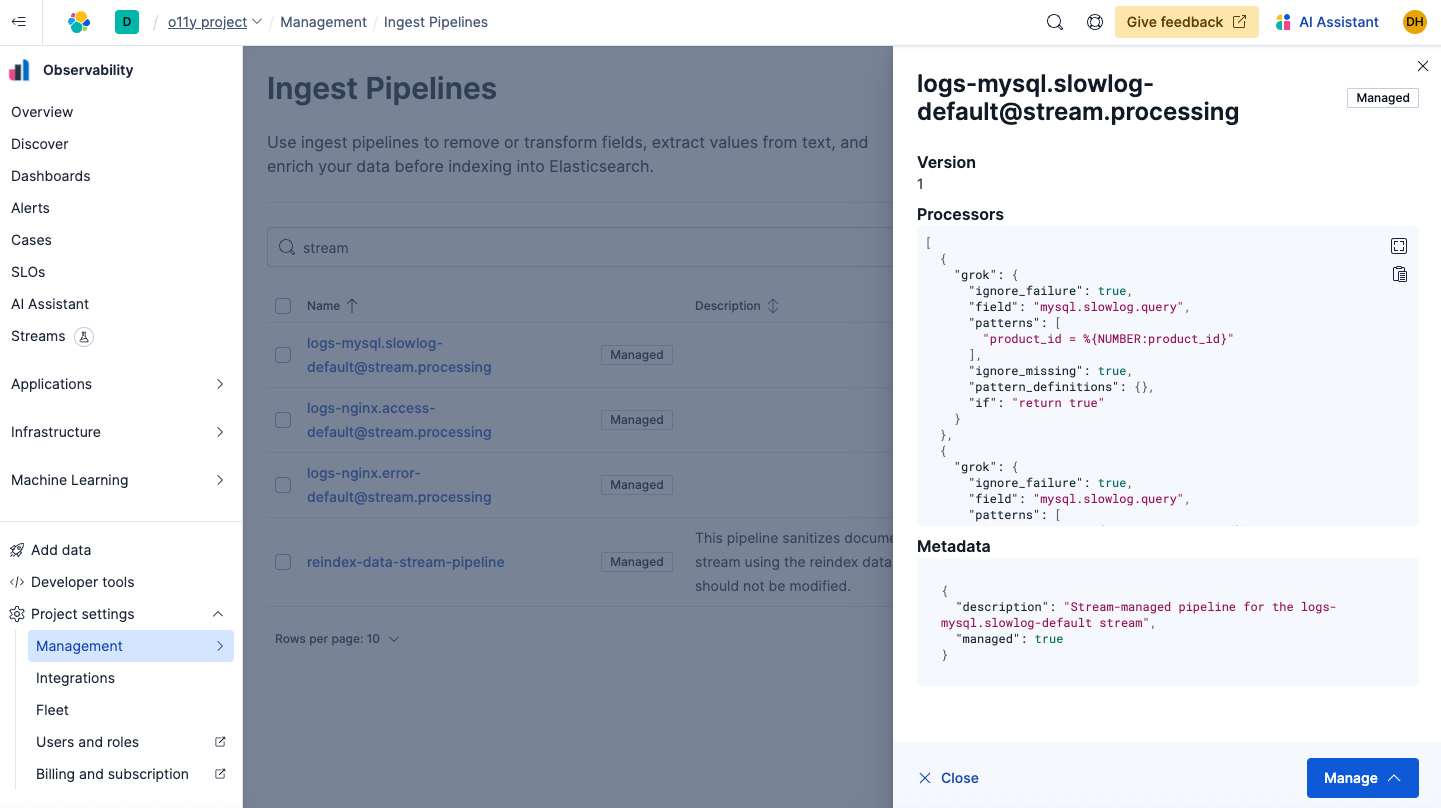Click the search magnifier icon in header
Image resolution: width=1441 pixels, height=808 pixels.
[x=1054, y=22]
